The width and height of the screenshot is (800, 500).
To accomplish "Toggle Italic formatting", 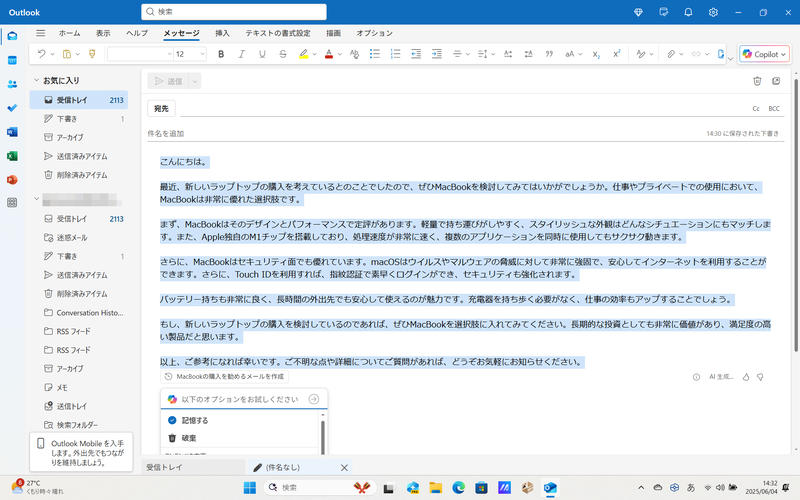I will 241,54.
